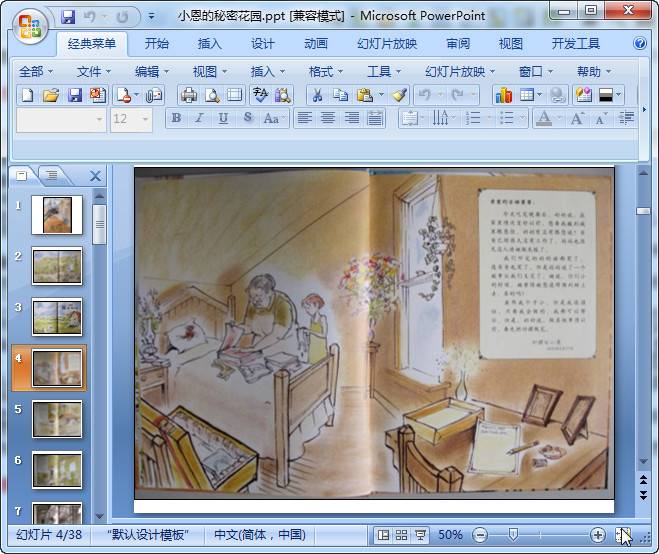The height and width of the screenshot is (554, 659).
Task: Click the print (printer) icon
Action: click(x=189, y=95)
